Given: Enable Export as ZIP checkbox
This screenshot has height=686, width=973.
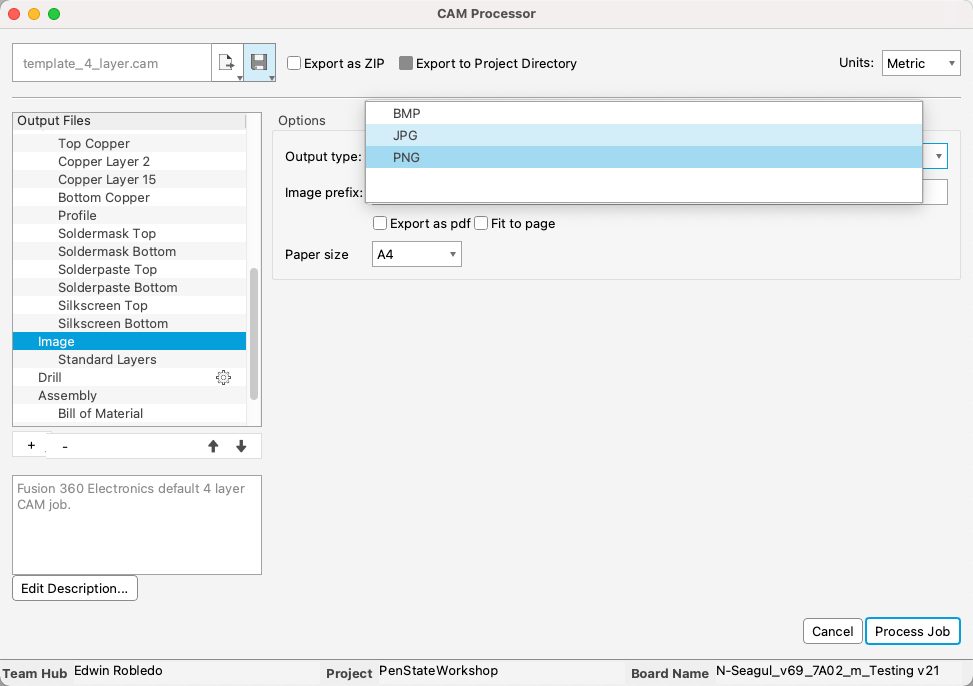Looking at the screenshot, I should click(x=294, y=63).
